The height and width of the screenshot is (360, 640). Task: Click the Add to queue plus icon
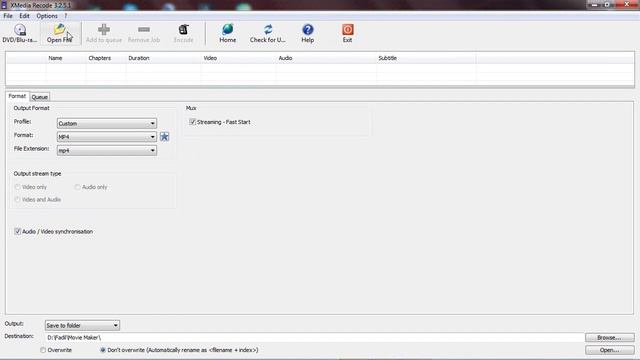(x=104, y=30)
